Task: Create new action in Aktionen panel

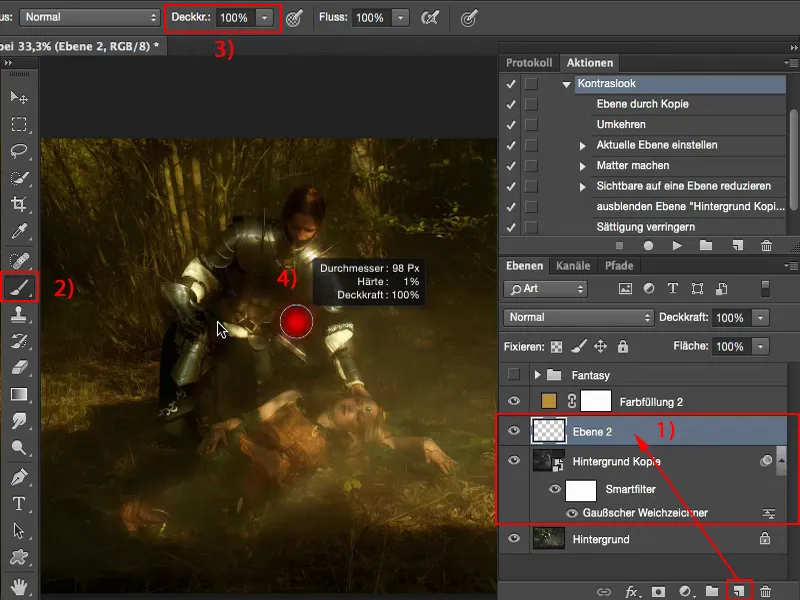Action: [x=738, y=245]
